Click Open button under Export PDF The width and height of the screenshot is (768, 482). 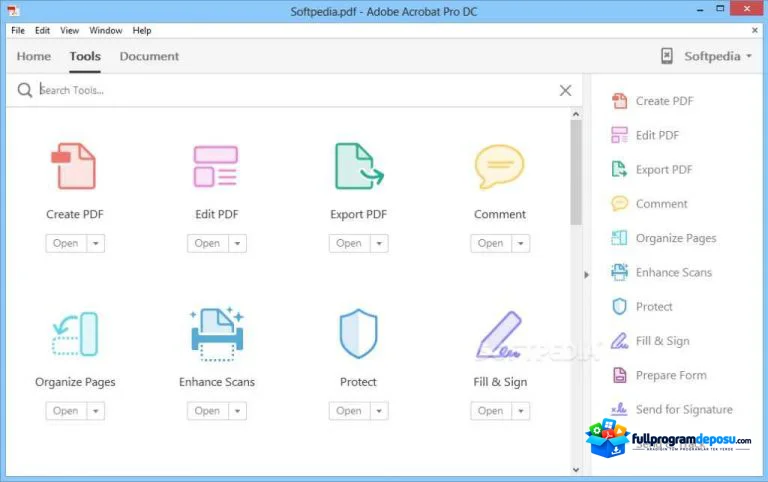click(349, 243)
